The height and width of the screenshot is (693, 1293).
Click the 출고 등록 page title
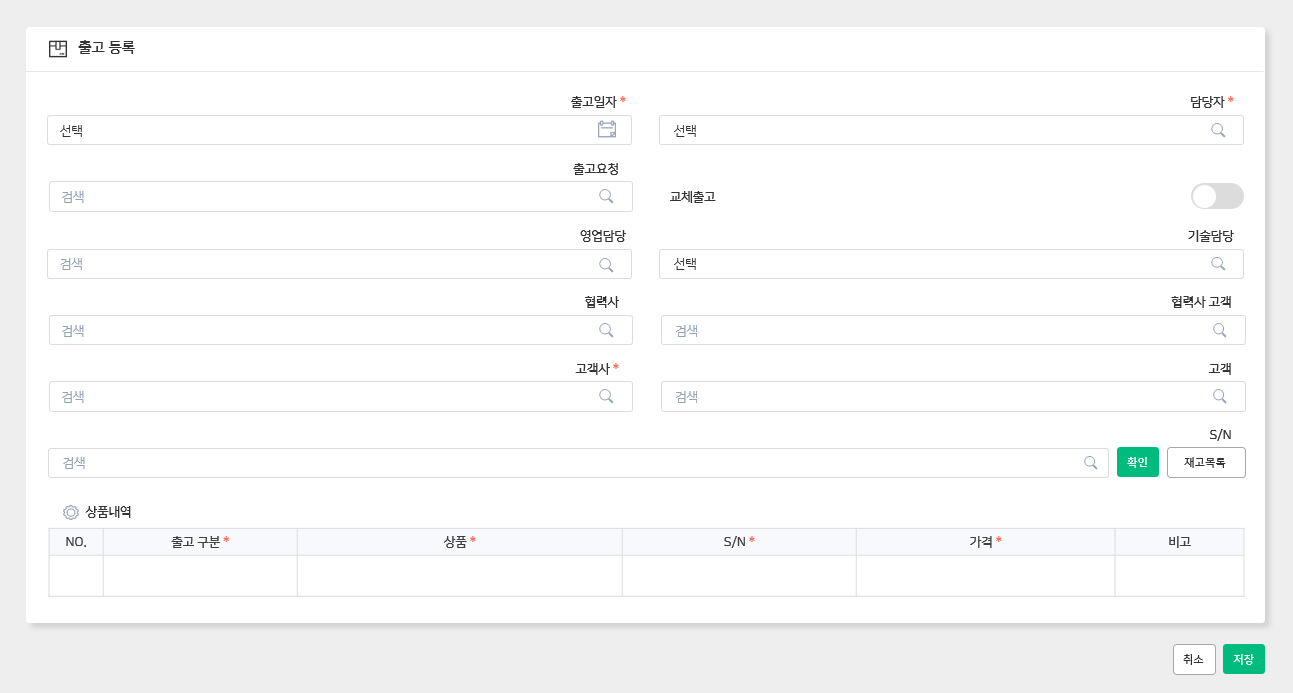click(106, 47)
